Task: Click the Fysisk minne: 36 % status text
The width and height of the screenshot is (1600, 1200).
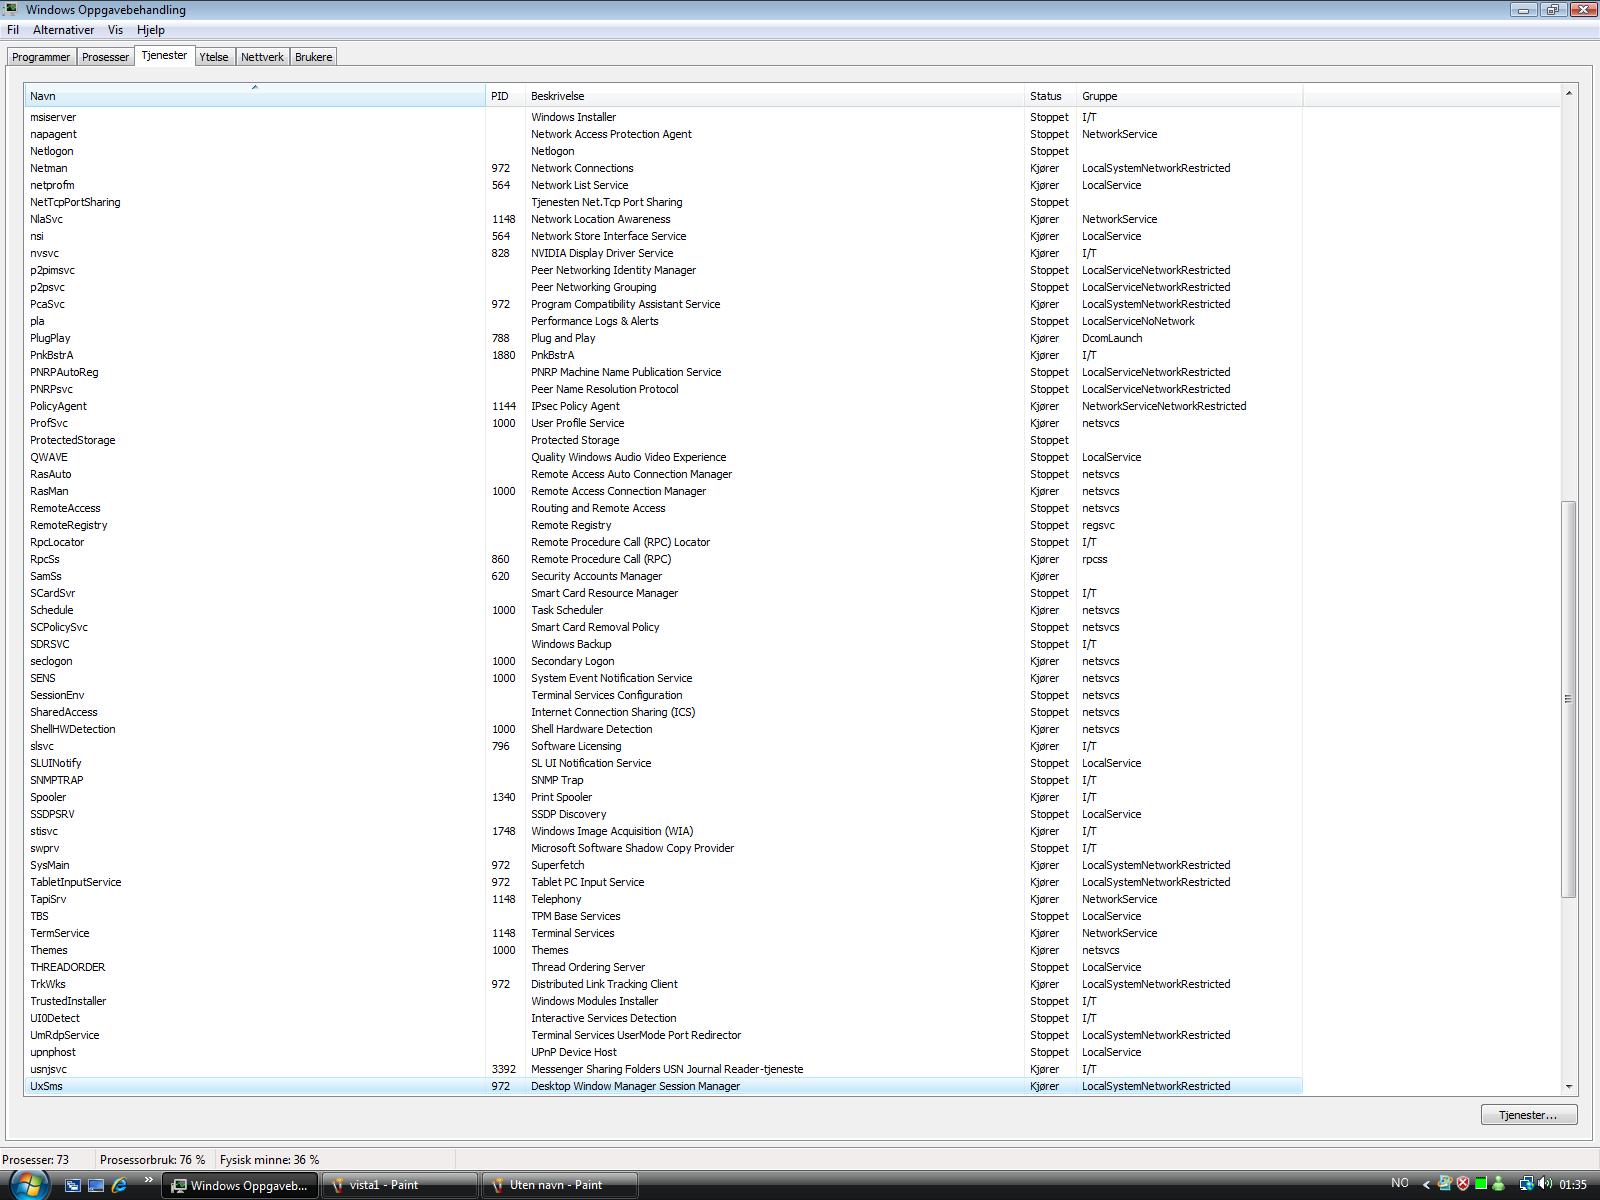Action: coord(270,1160)
